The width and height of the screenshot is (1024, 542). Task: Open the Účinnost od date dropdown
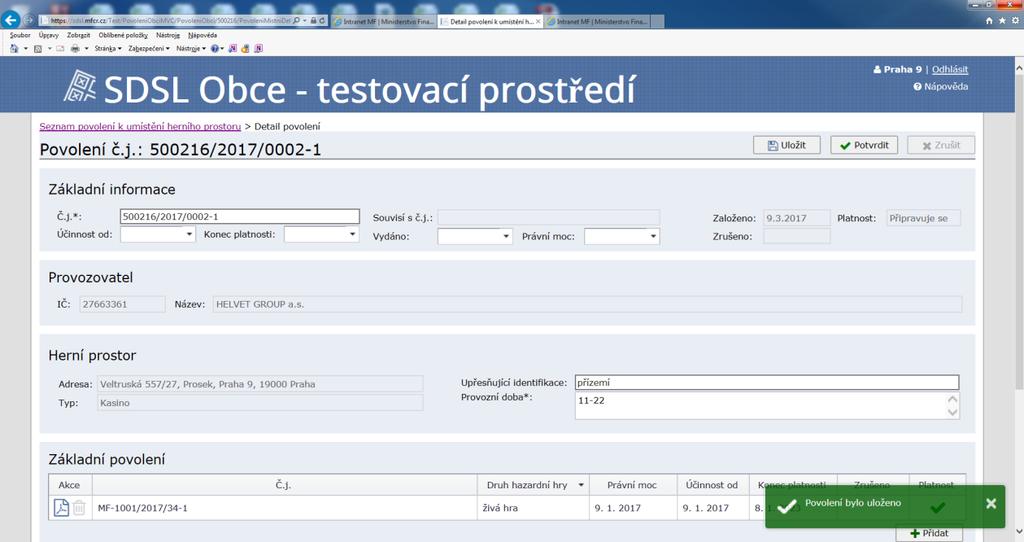[189, 234]
